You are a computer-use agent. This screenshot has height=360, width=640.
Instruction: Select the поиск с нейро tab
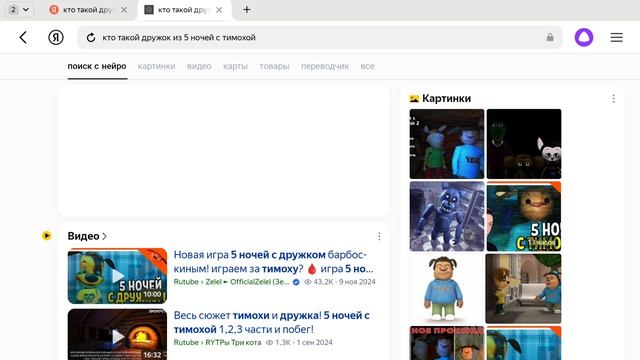(97, 66)
